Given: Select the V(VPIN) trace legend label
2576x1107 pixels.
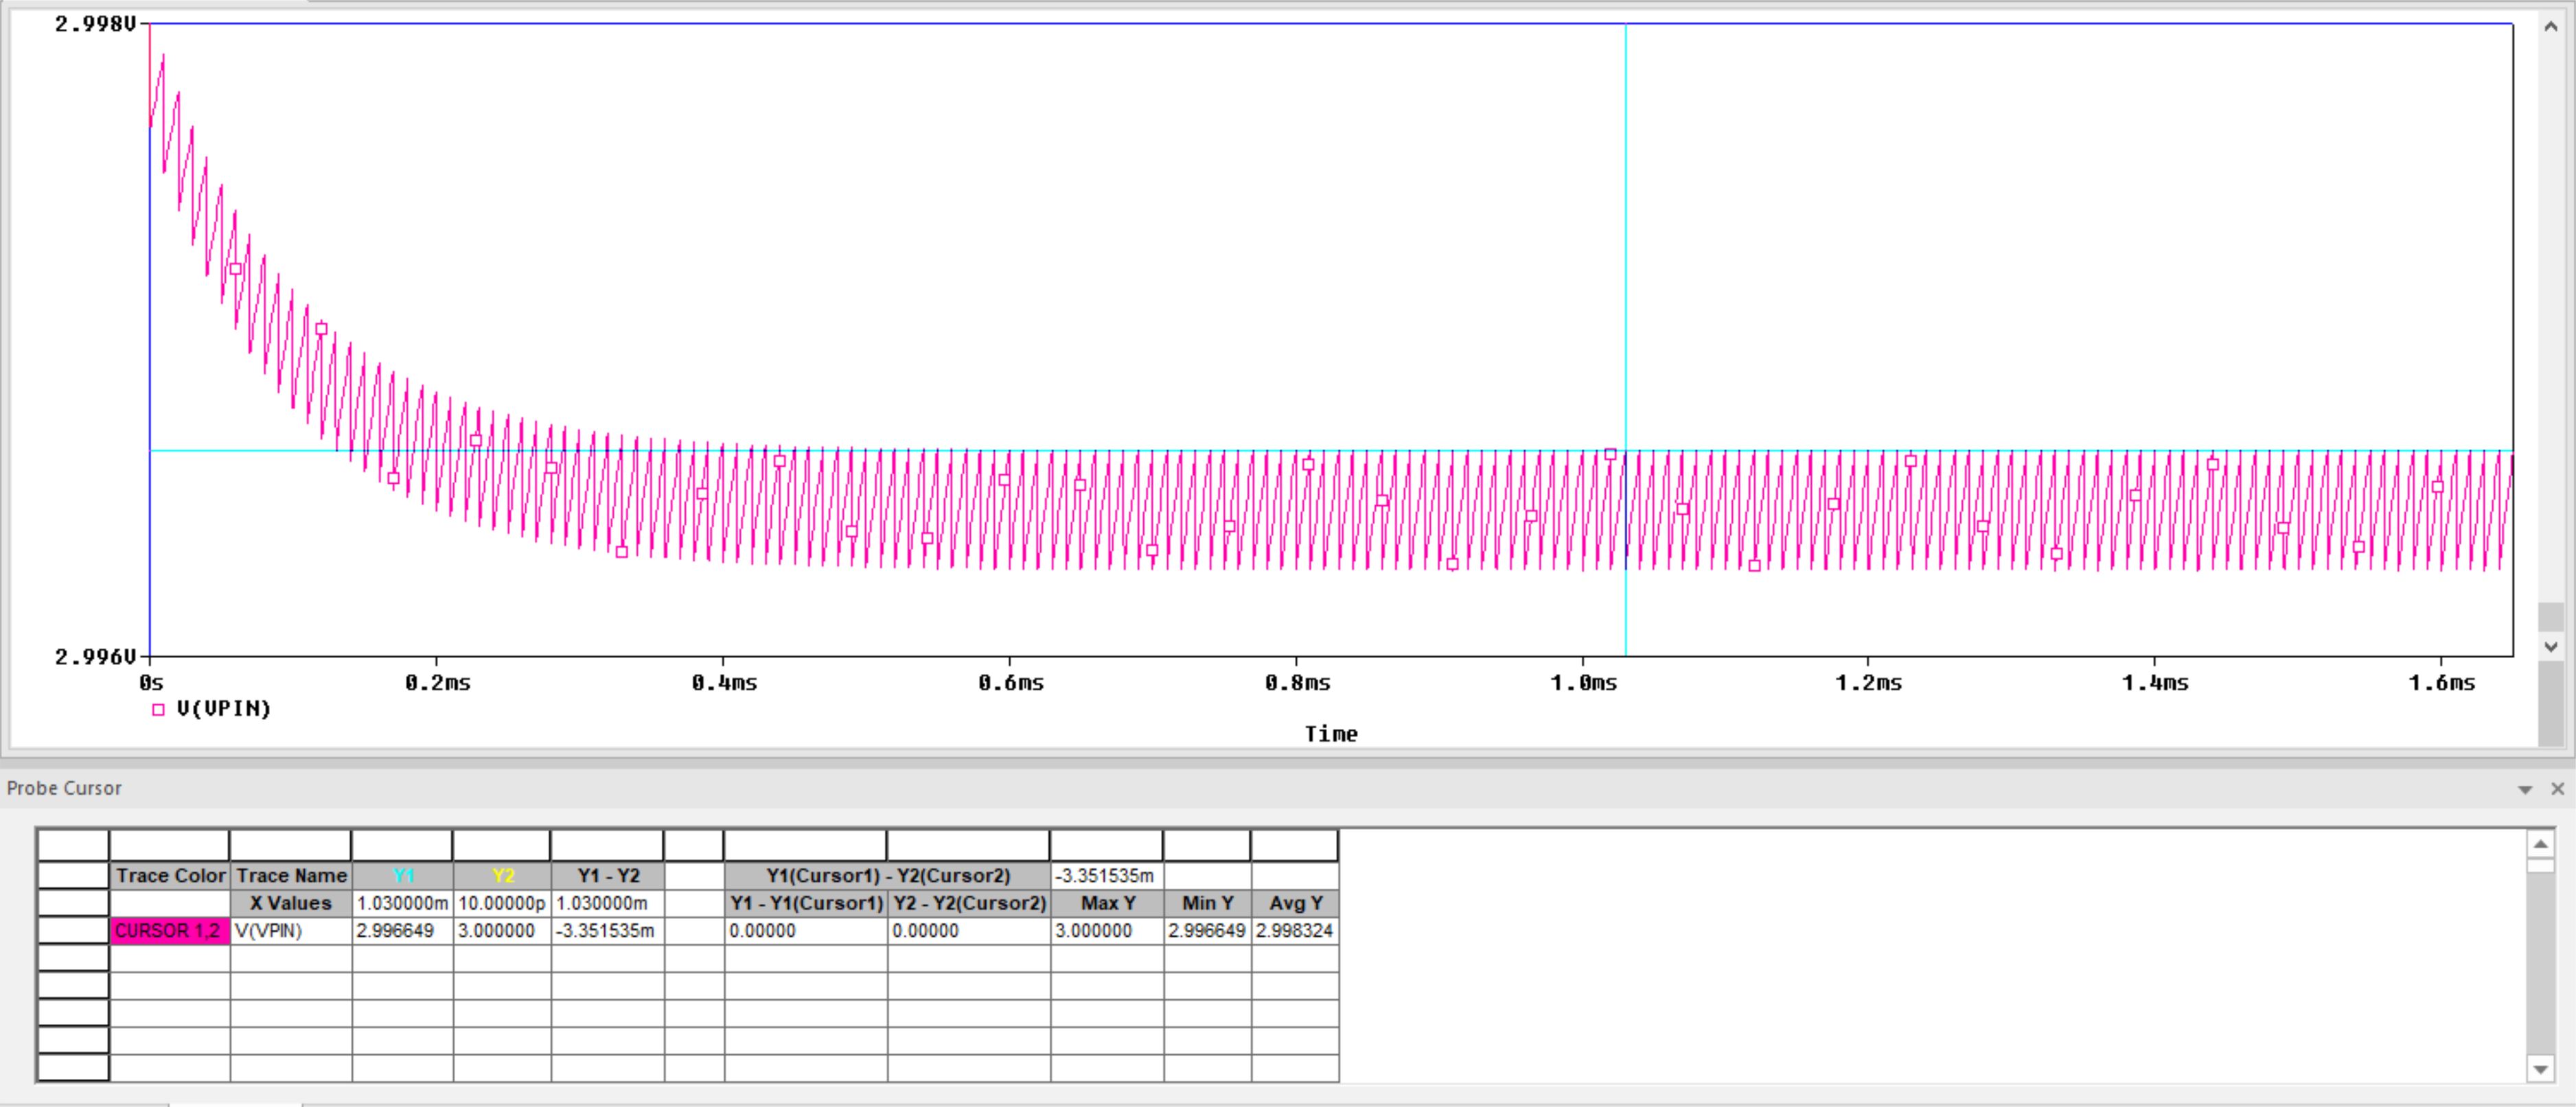Looking at the screenshot, I should click(223, 709).
